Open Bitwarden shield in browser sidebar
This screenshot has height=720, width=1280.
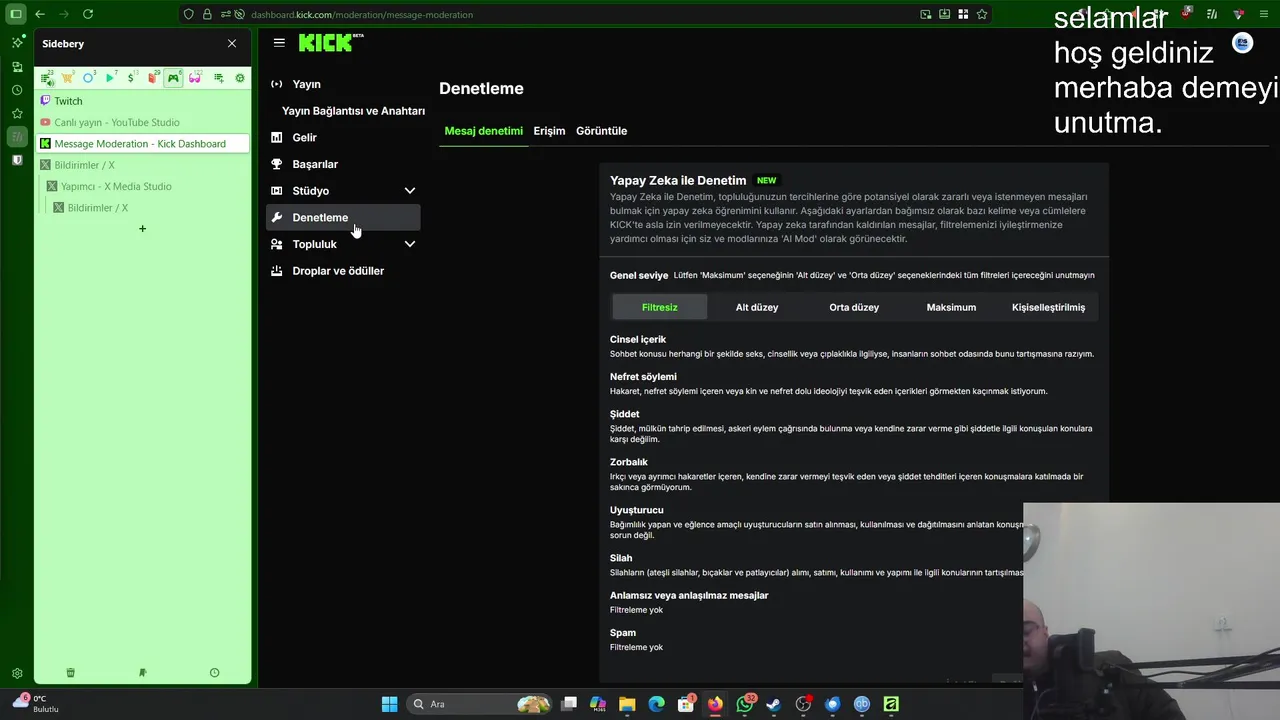(17, 160)
